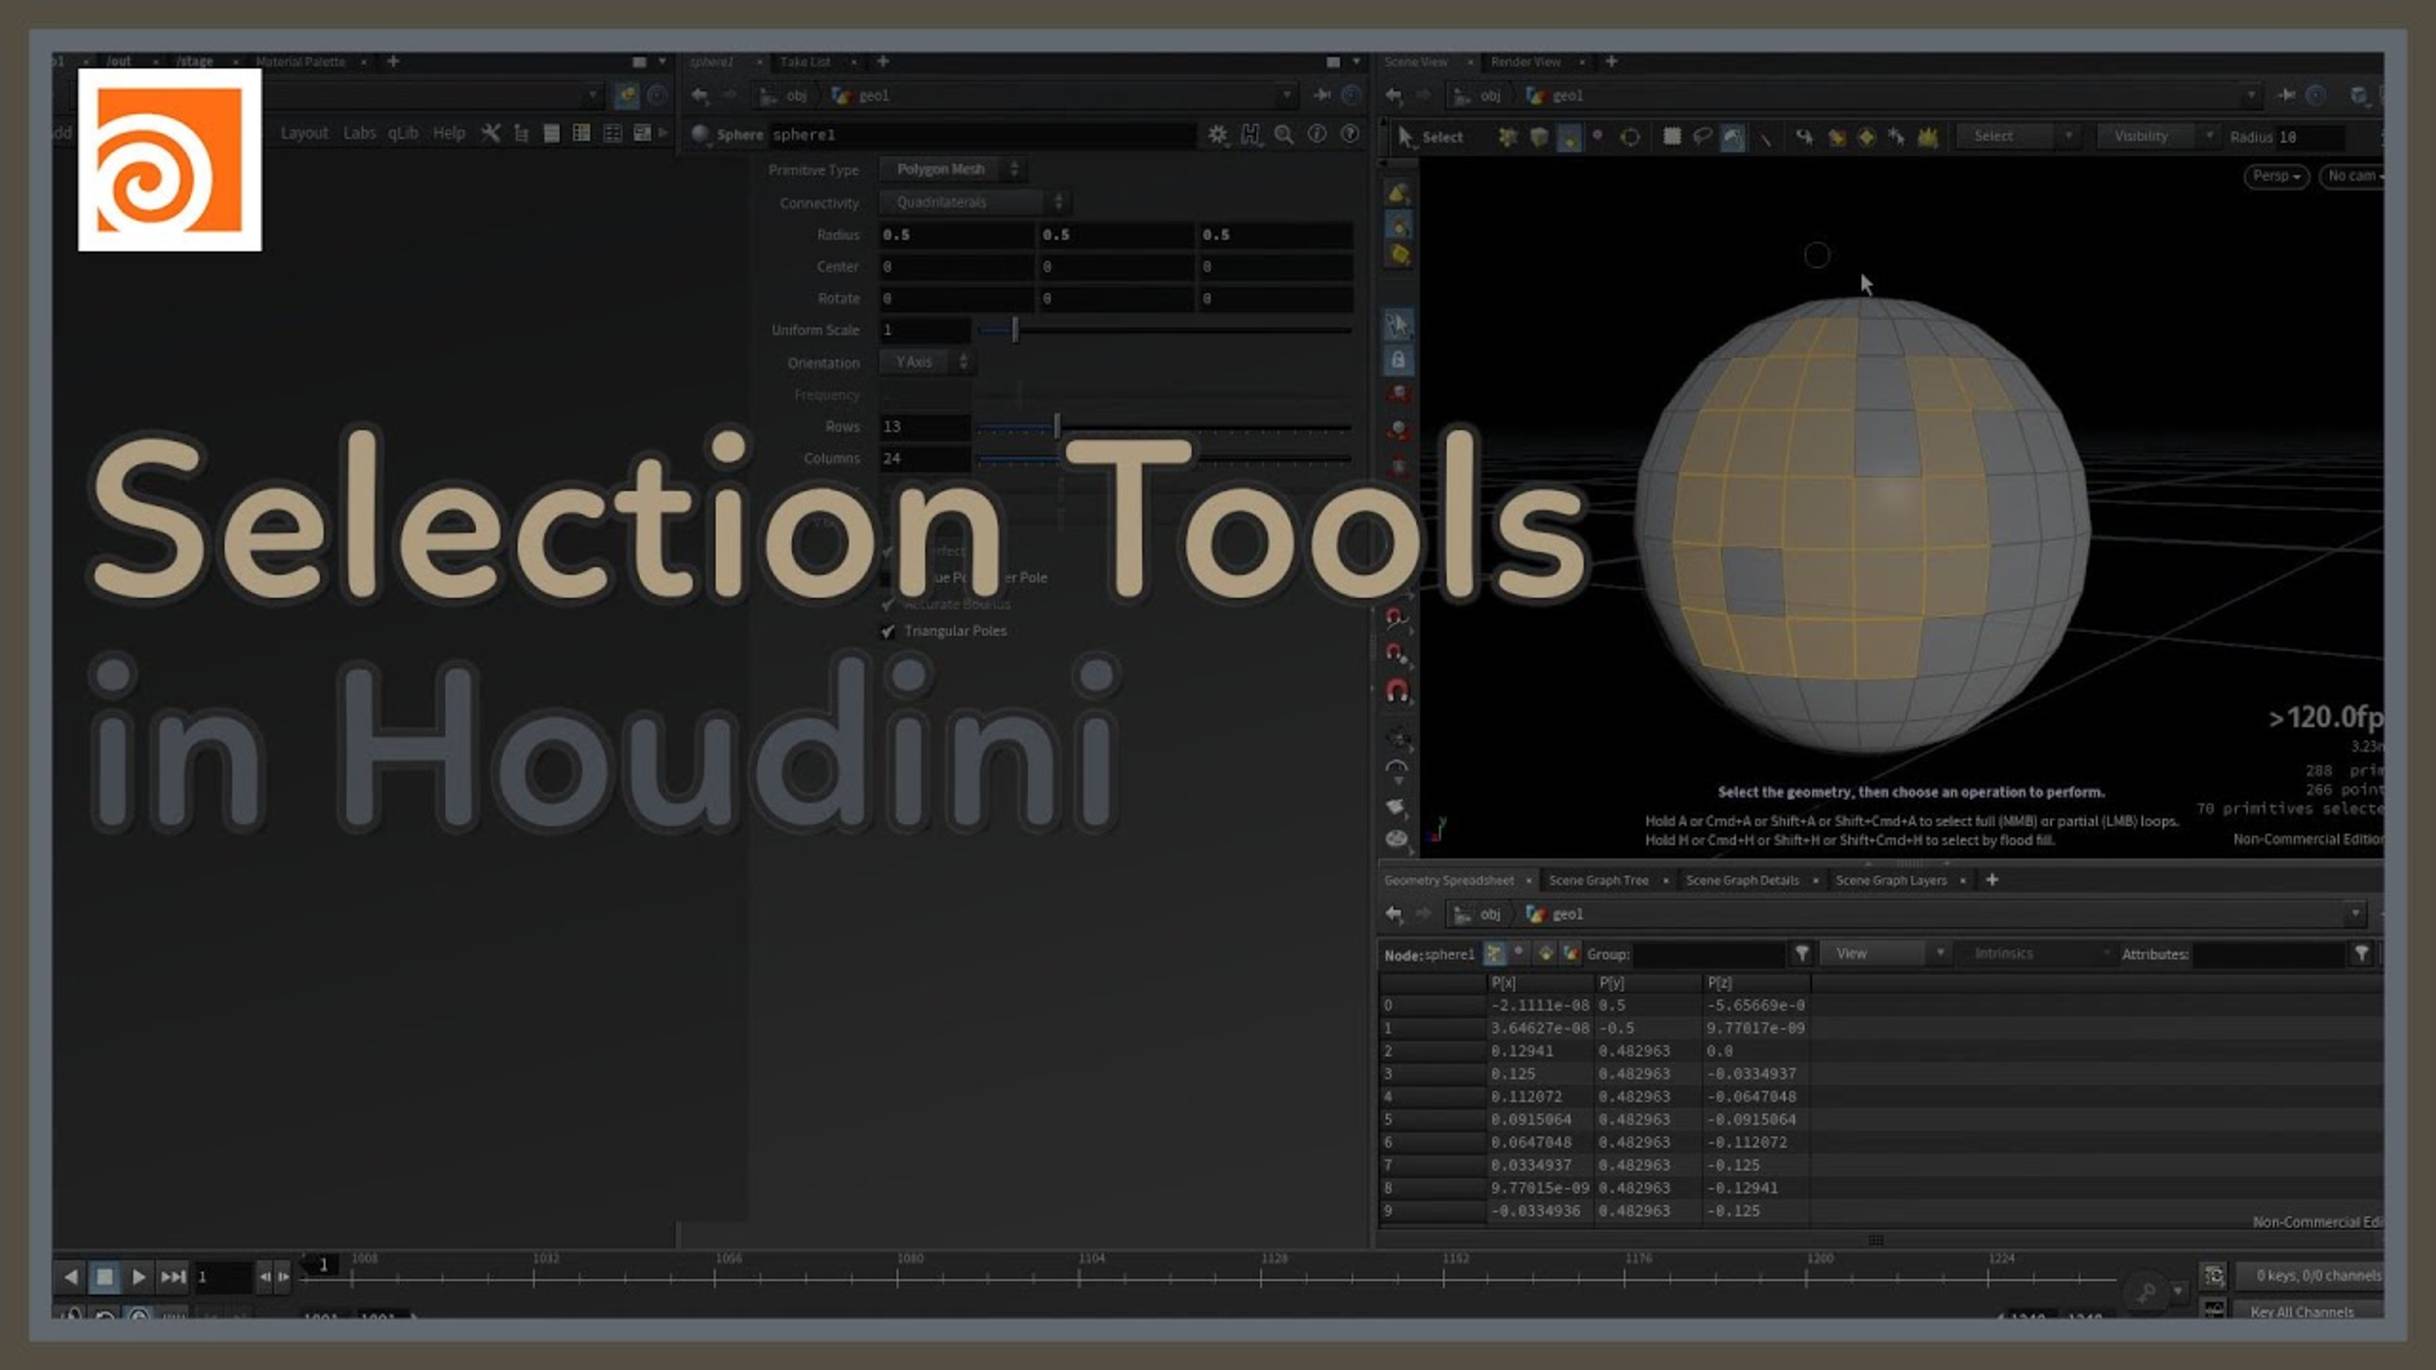This screenshot has width=2436, height=1370.
Task: Open the Persp view menu in the viewport
Action: coord(2276,176)
